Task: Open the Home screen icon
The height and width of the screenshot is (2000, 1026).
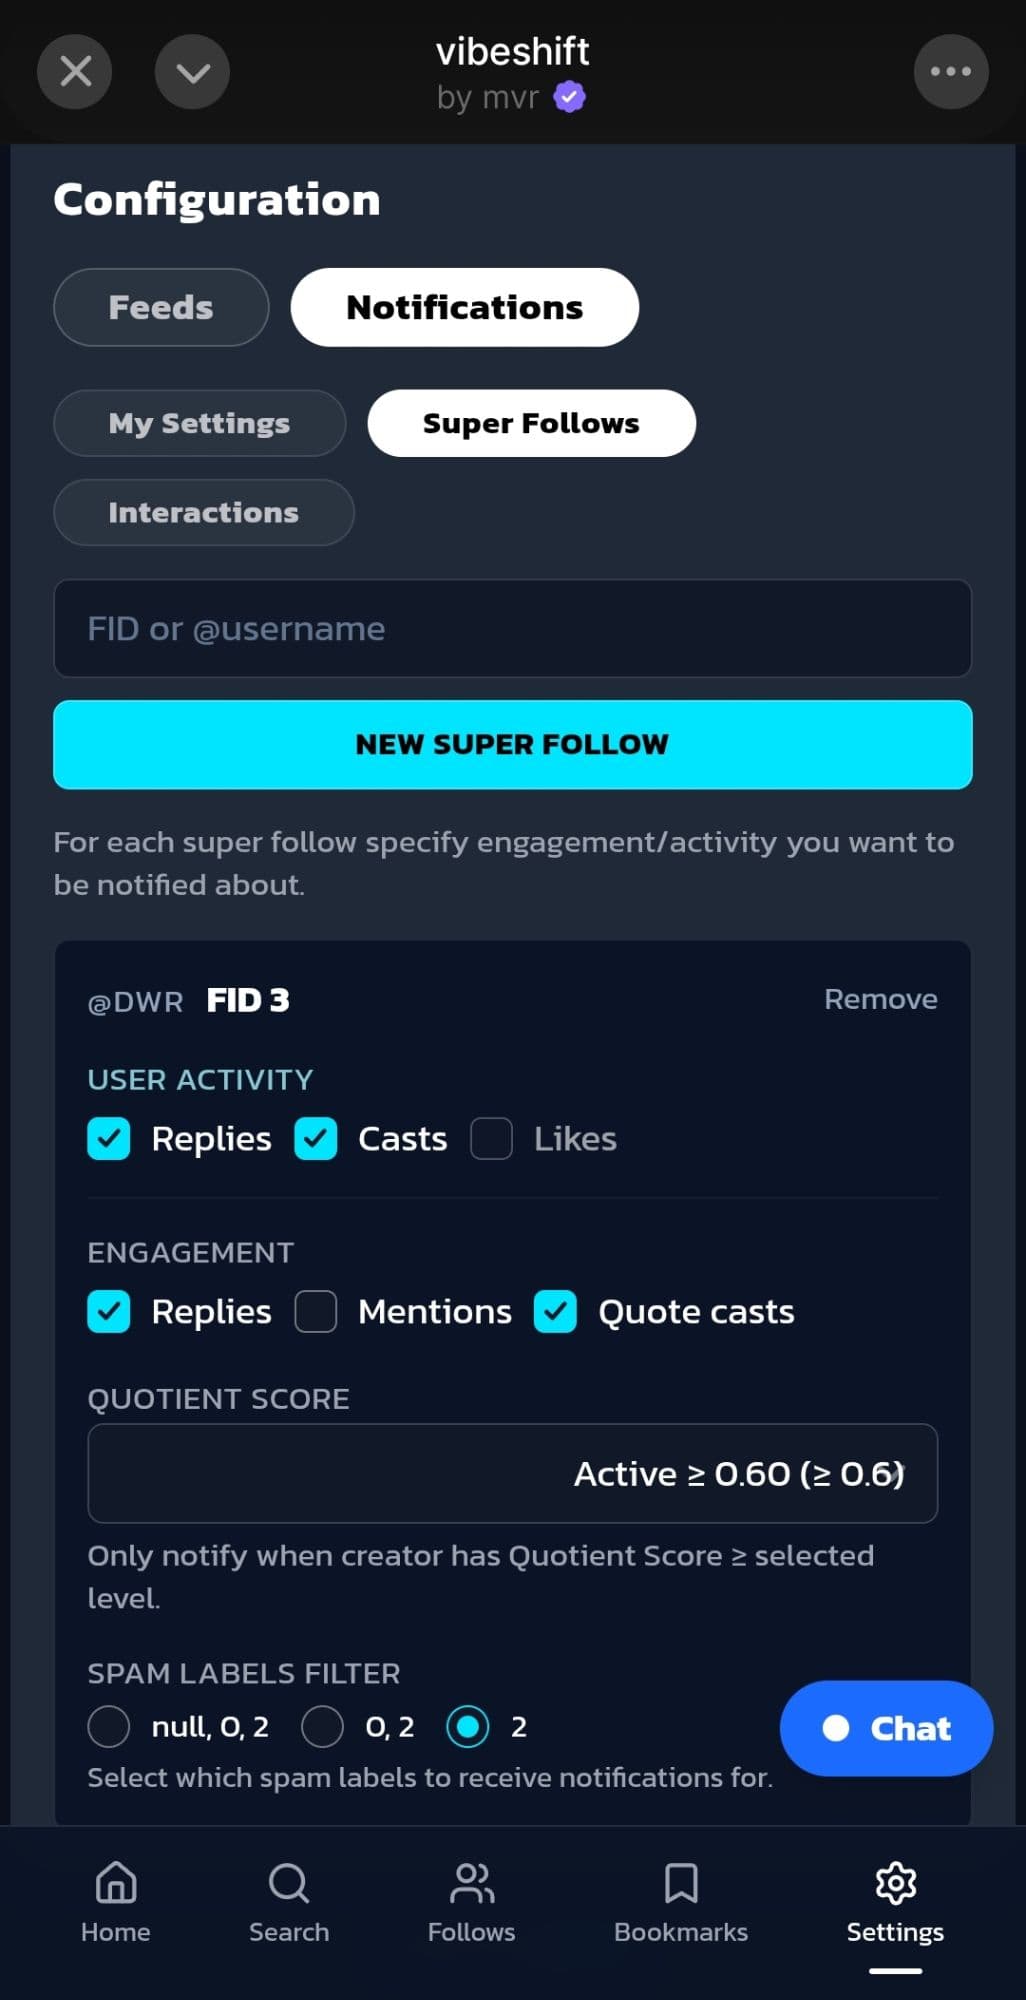Action: point(114,1884)
